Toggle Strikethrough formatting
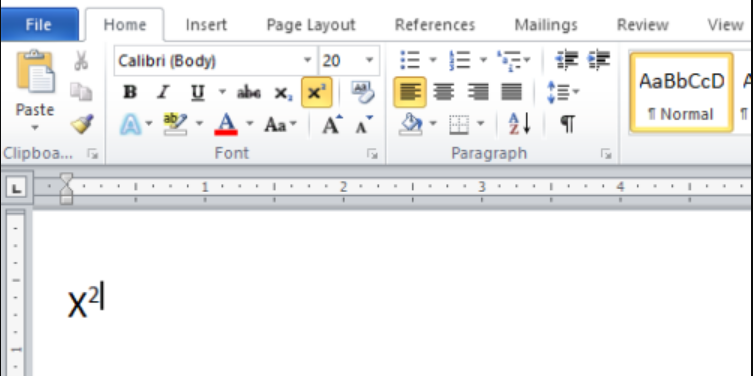The width and height of the screenshot is (753, 376). coord(249,92)
